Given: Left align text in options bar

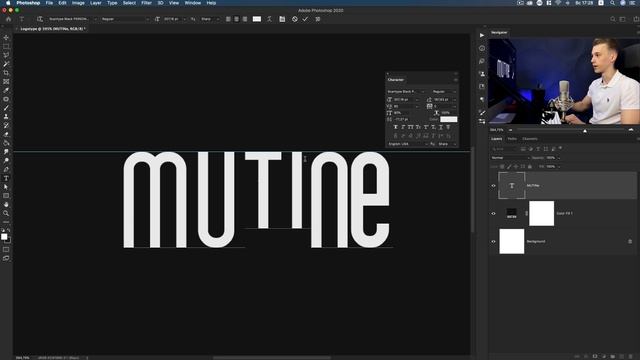Looking at the screenshot, I should click(228, 19).
